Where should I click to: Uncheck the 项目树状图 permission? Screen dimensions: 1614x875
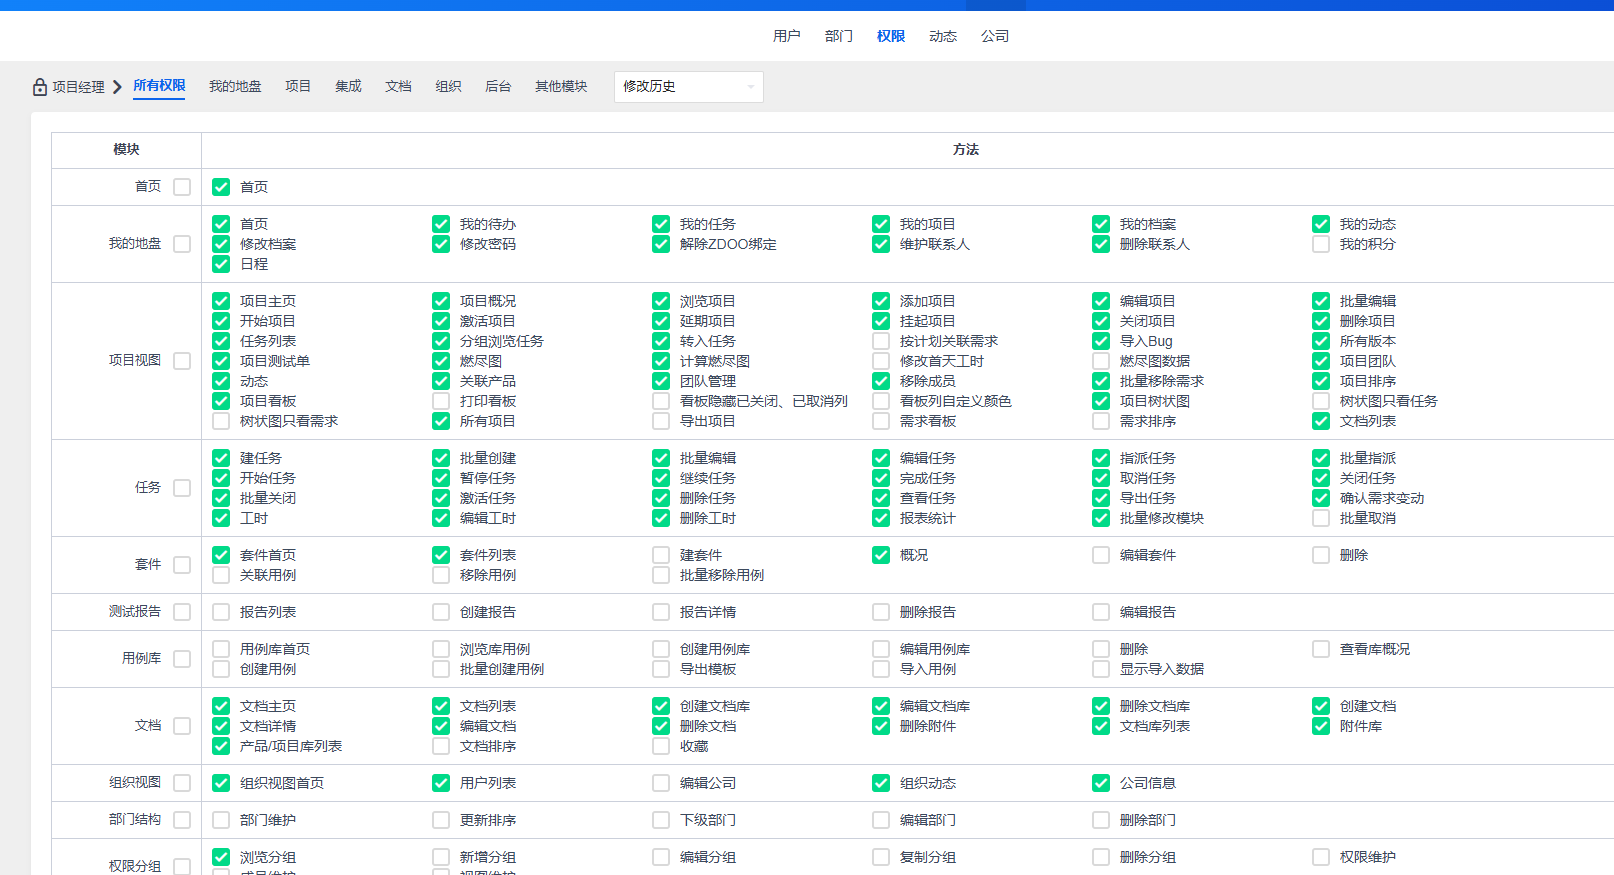(x=1101, y=401)
